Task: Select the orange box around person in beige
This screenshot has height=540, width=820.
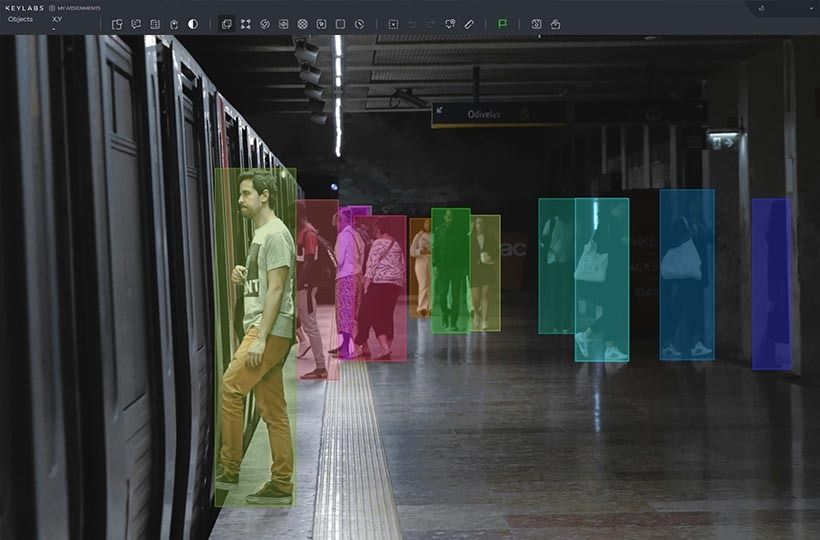Action: 420,268
